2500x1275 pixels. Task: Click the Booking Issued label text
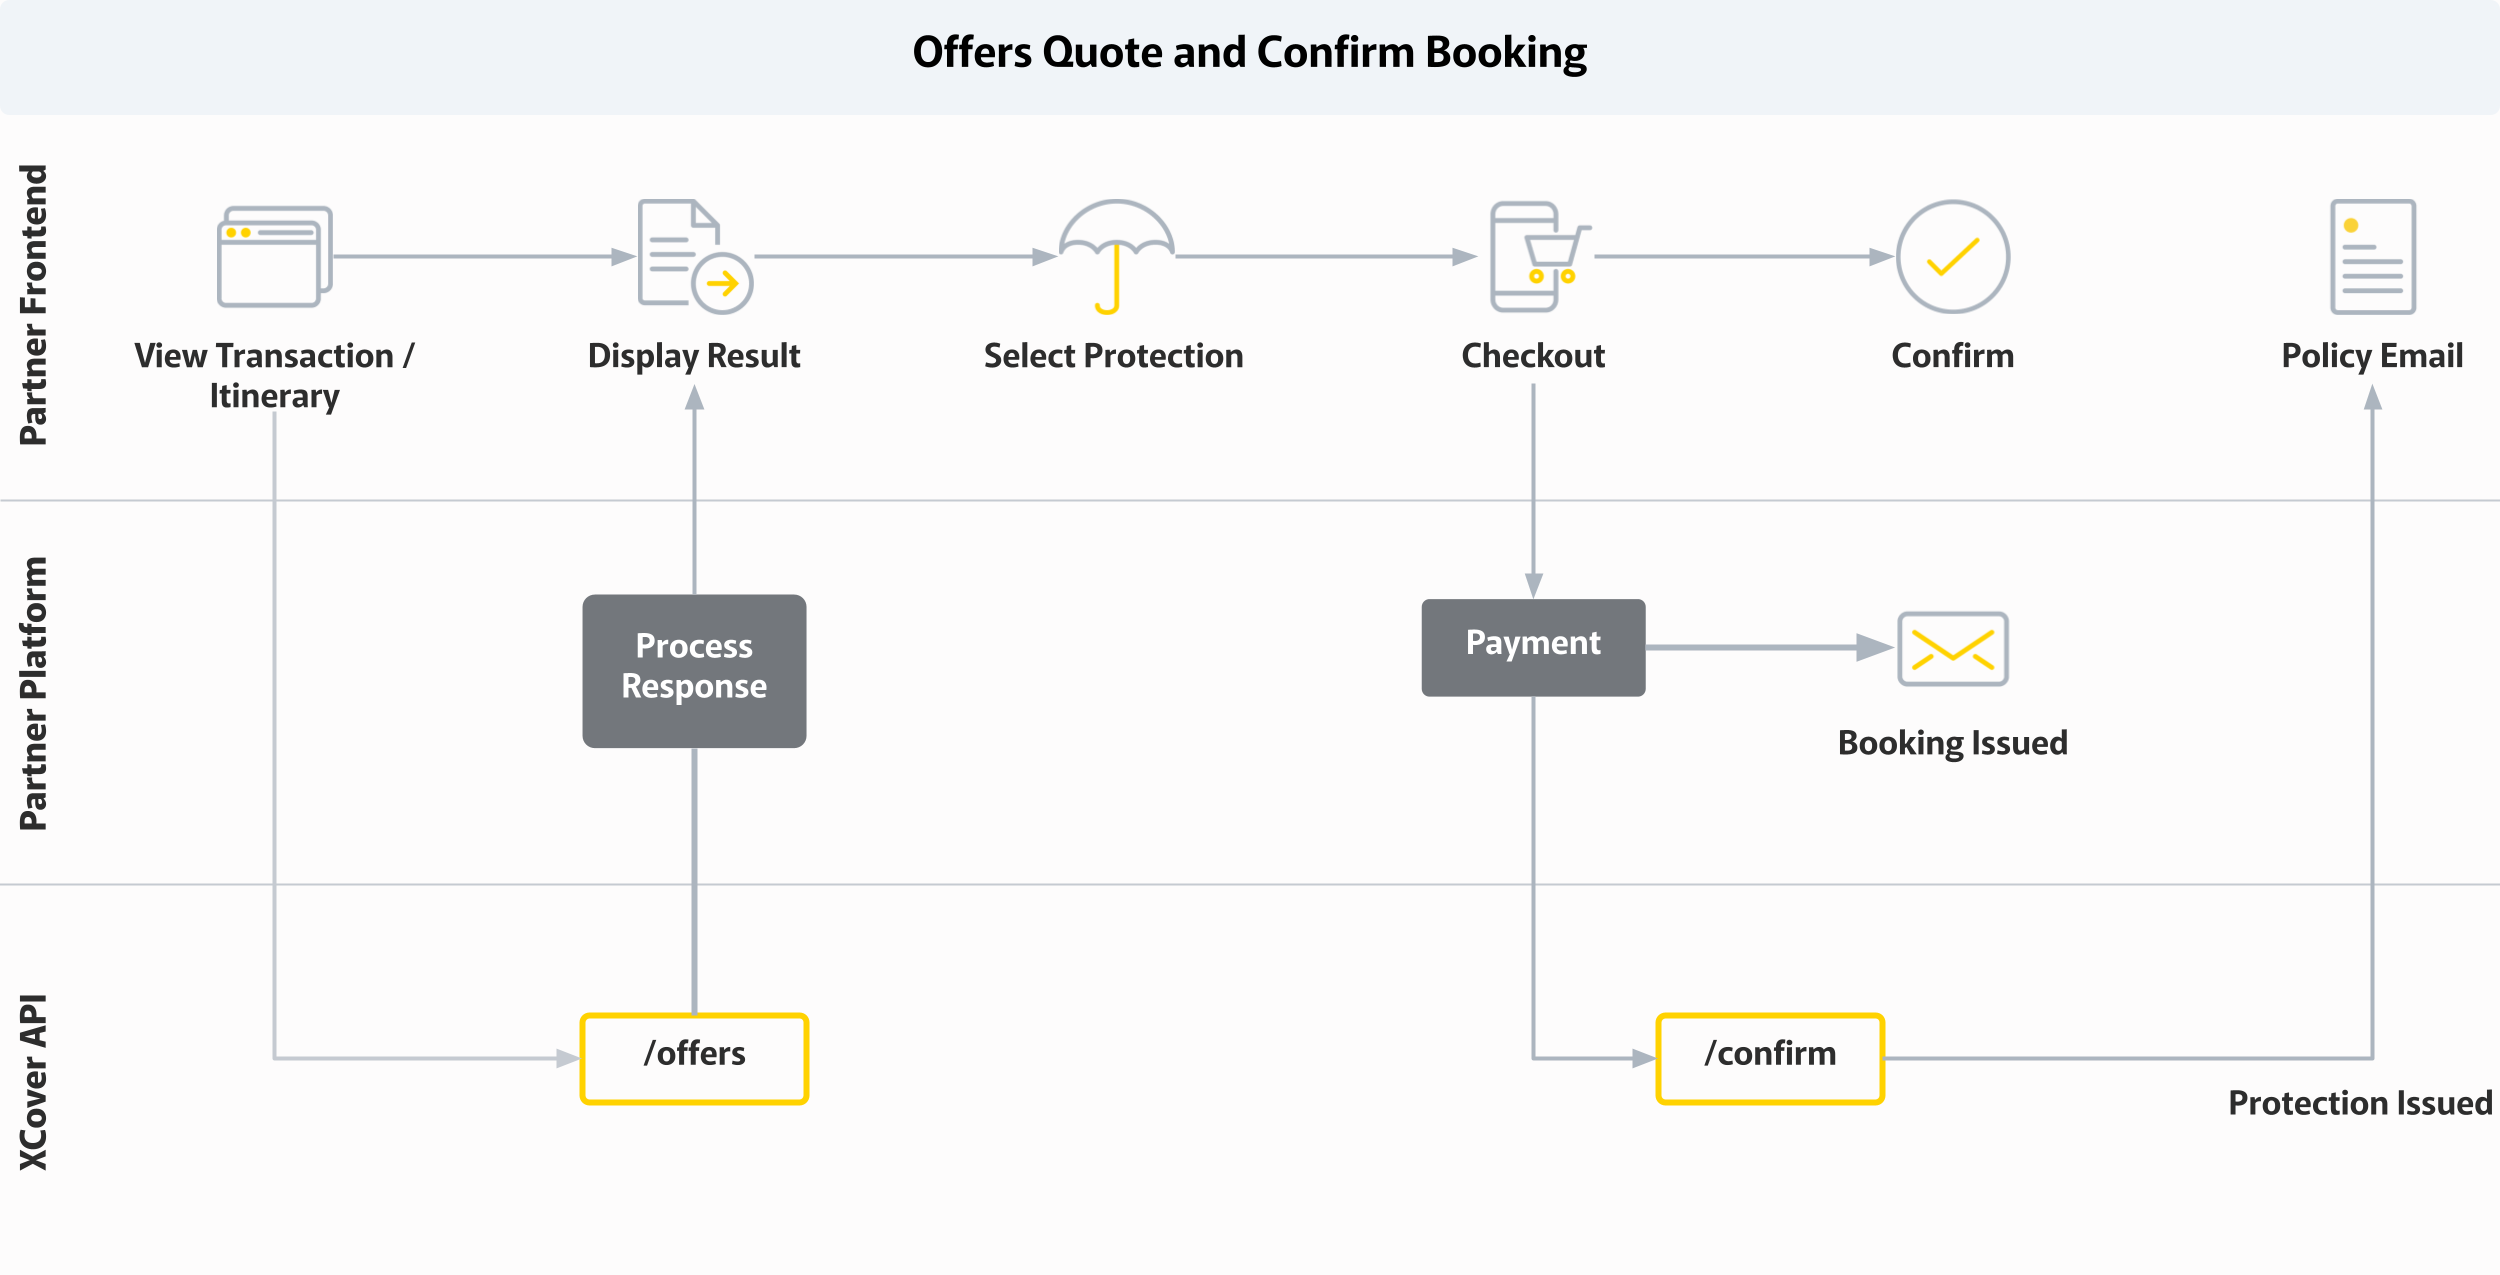[x=1952, y=743]
